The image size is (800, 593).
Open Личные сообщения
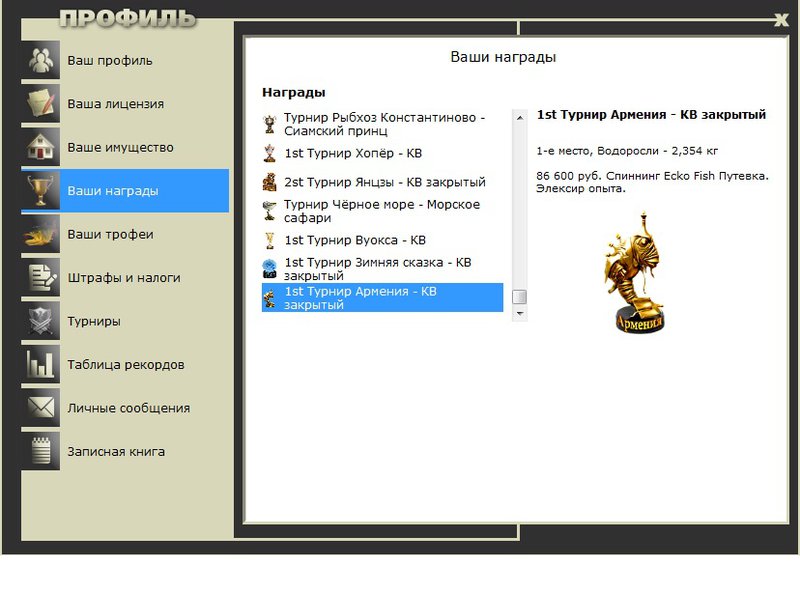click(x=125, y=408)
